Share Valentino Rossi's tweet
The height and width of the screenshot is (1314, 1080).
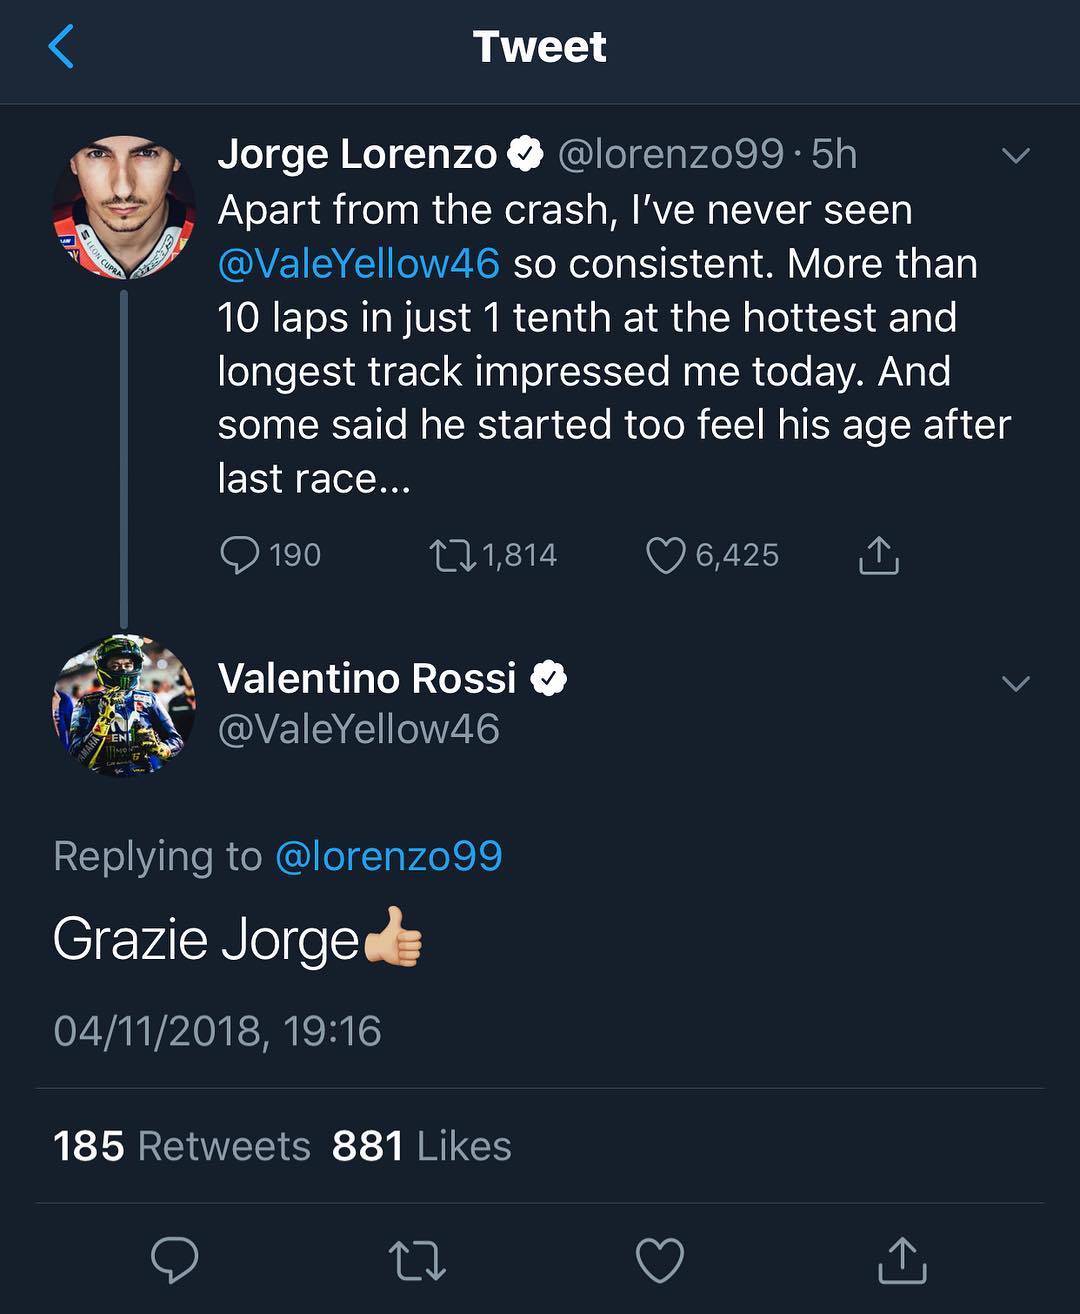pyautogui.click(x=902, y=1260)
